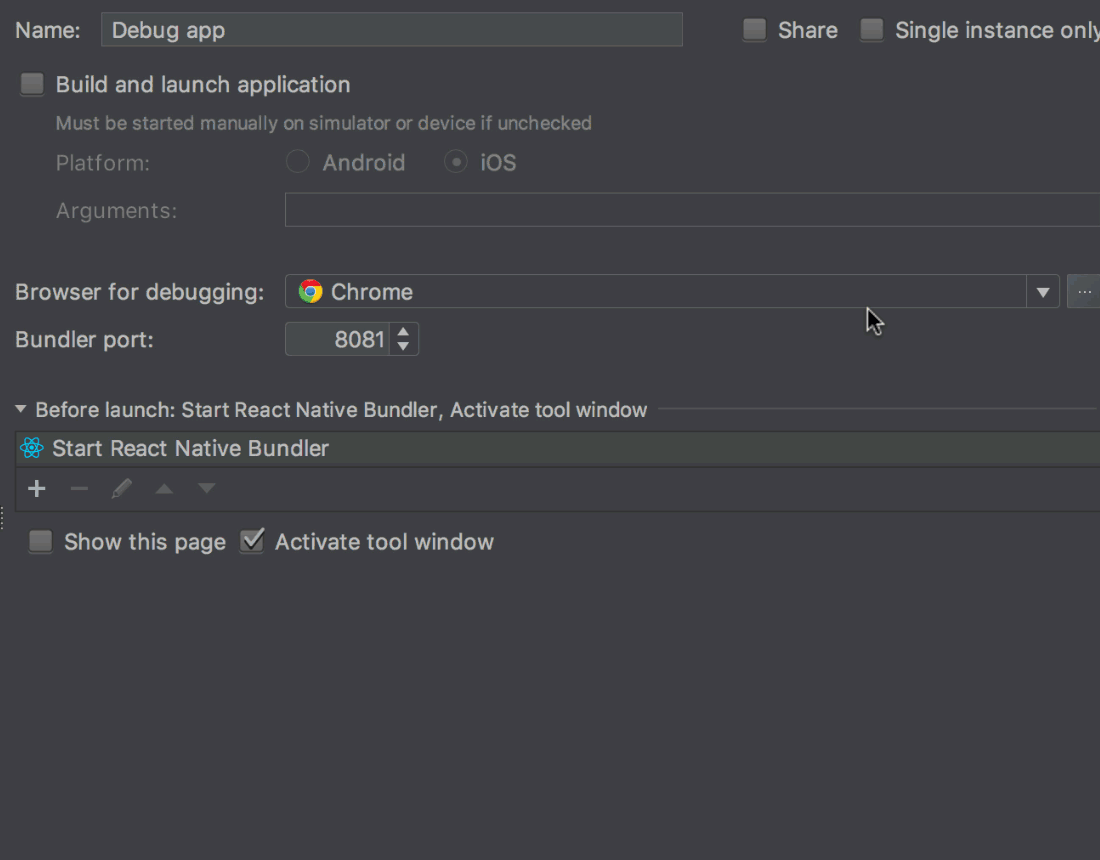Move the bundler task down
The width and height of the screenshot is (1100, 860).
[205, 488]
